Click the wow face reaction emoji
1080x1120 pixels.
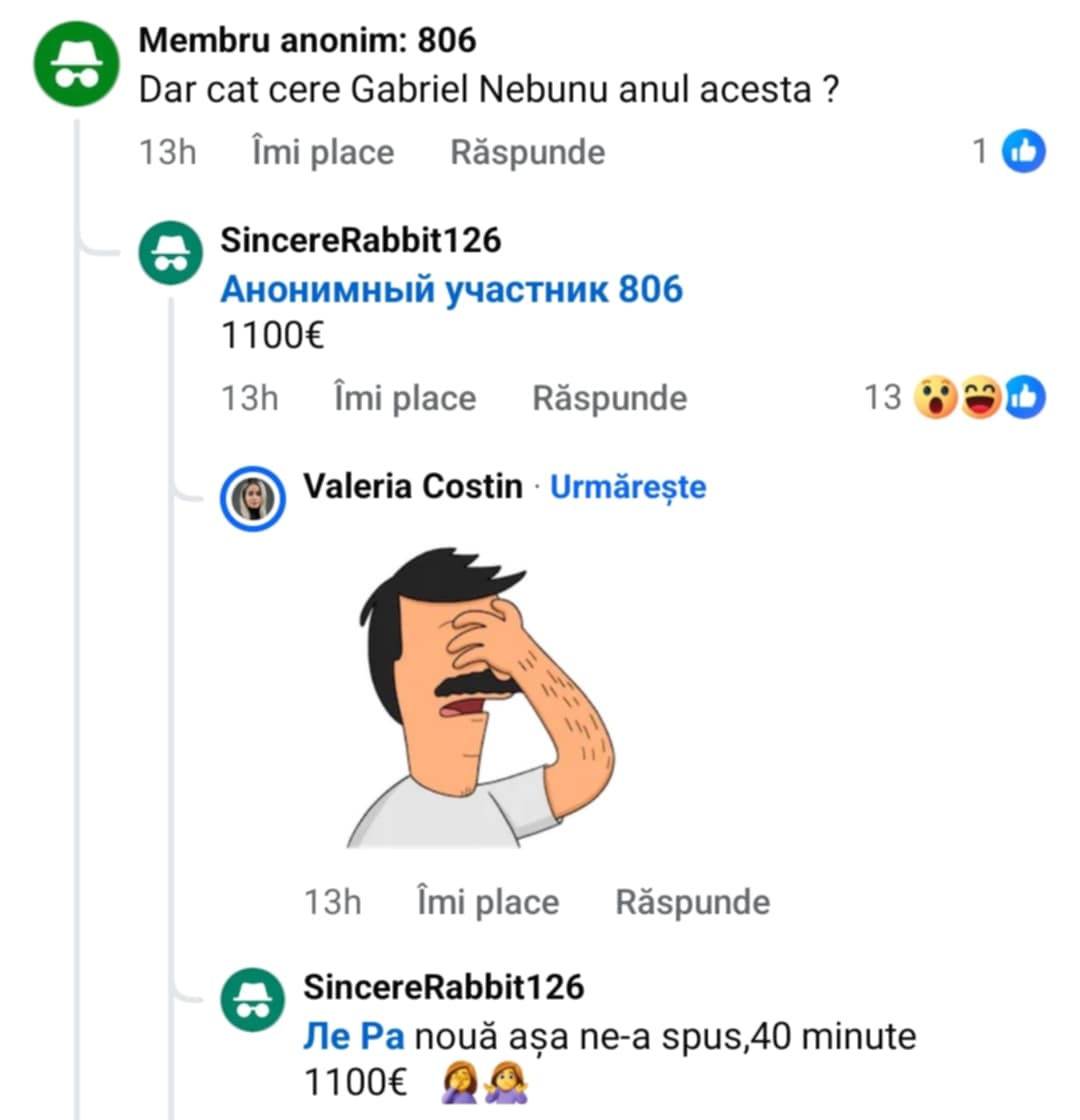click(937, 398)
